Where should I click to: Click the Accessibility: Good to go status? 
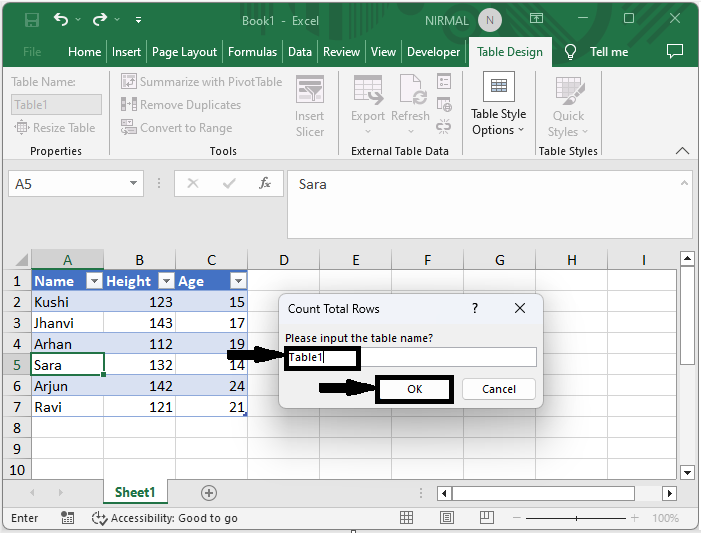pos(165,518)
